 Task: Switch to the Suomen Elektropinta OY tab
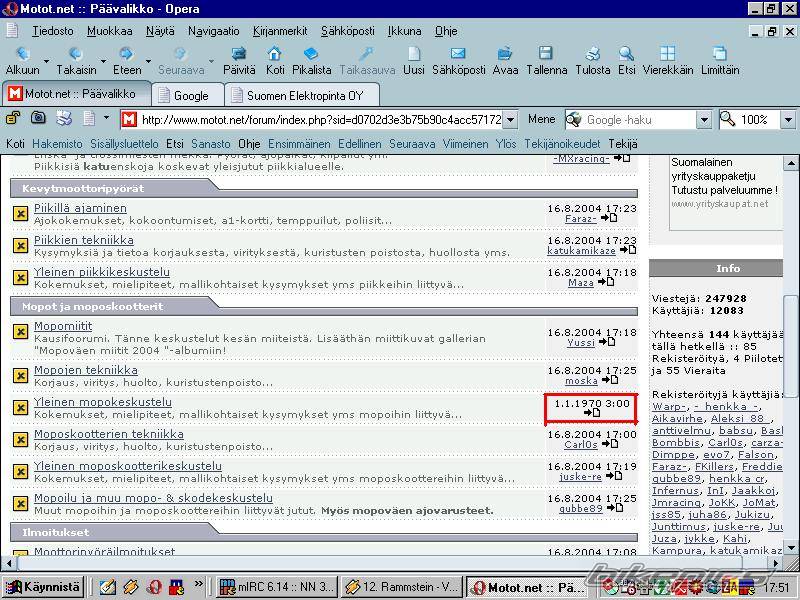[x=302, y=95]
